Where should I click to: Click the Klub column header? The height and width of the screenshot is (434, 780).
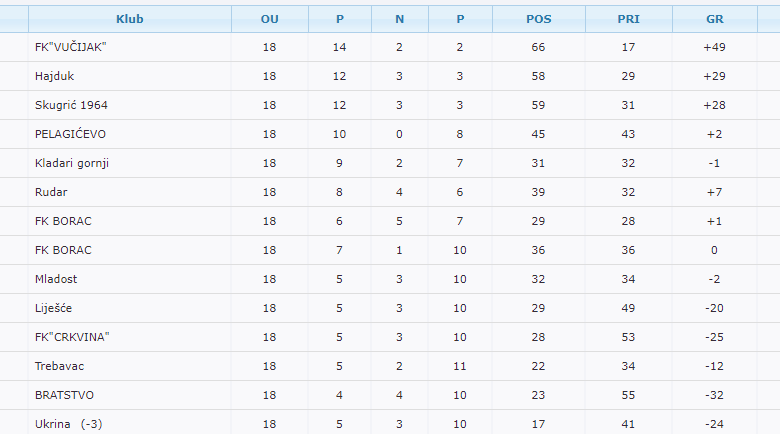pyautogui.click(x=129, y=19)
